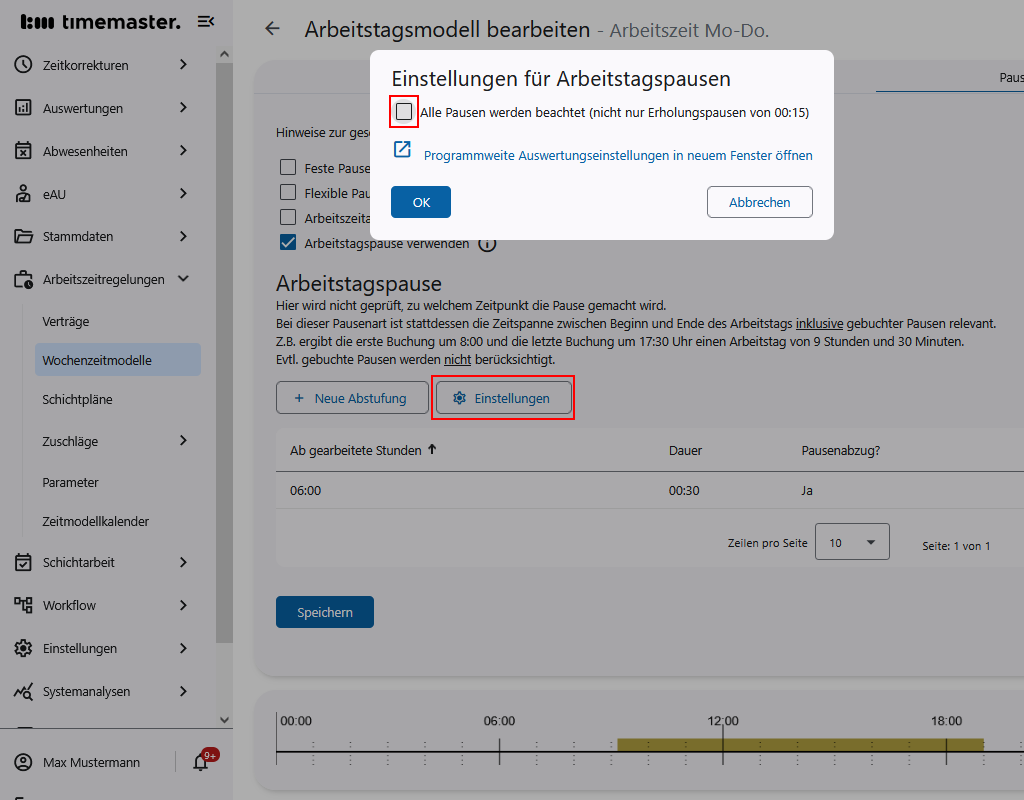The image size is (1024, 800).
Task: Enable 'Alle Pausen werden beachtet' checkbox
Action: tap(403, 112)
